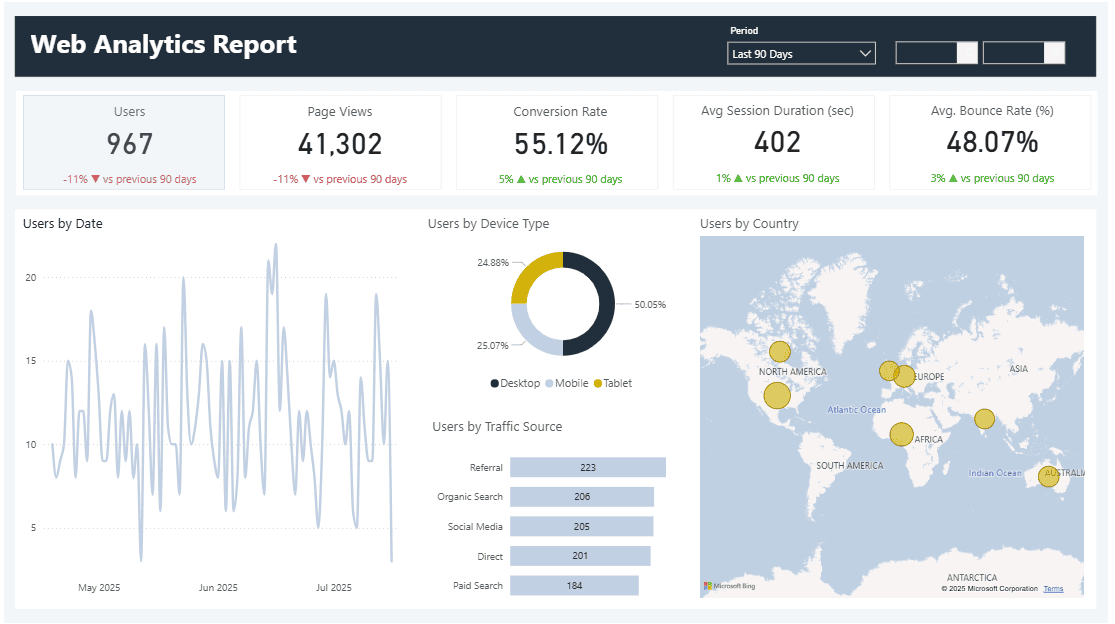
Task: Click the Avg. Bounce Rate card
Action: (991, 142)
